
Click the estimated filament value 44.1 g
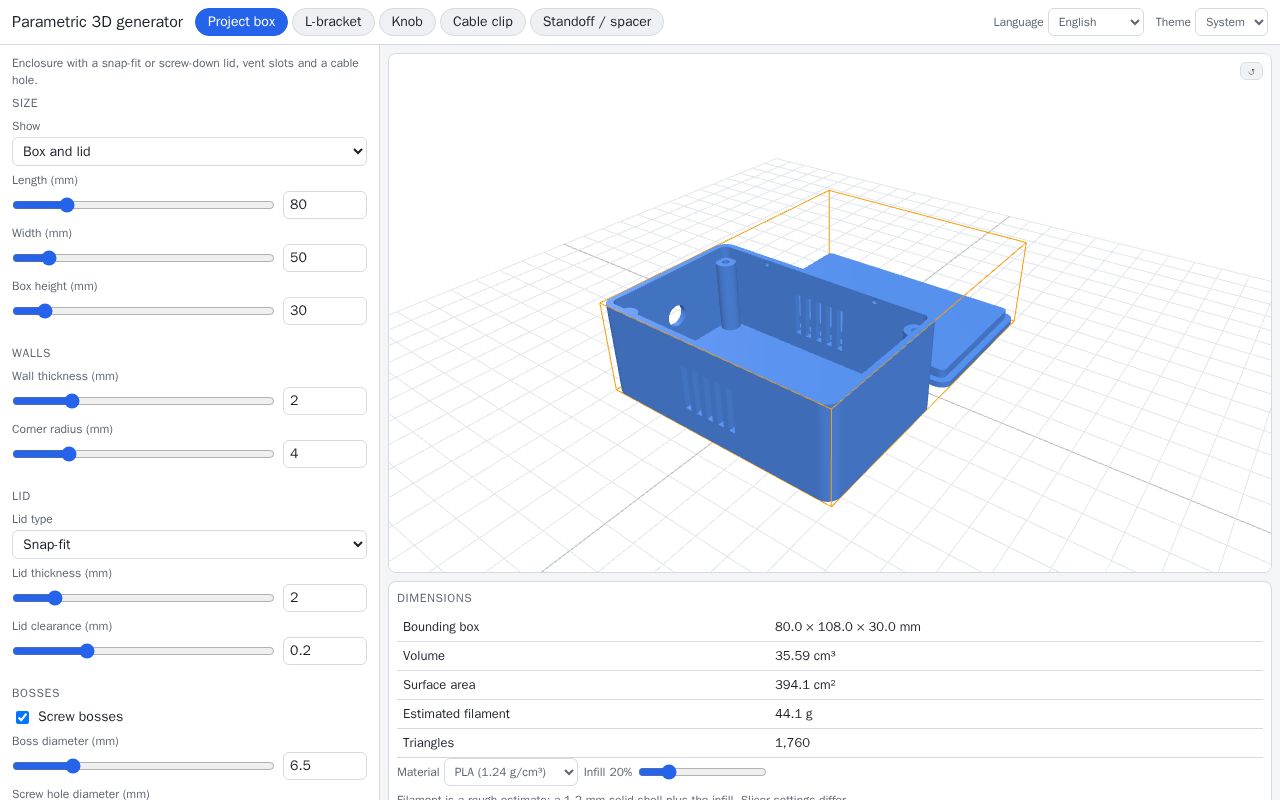click(794, 714)
